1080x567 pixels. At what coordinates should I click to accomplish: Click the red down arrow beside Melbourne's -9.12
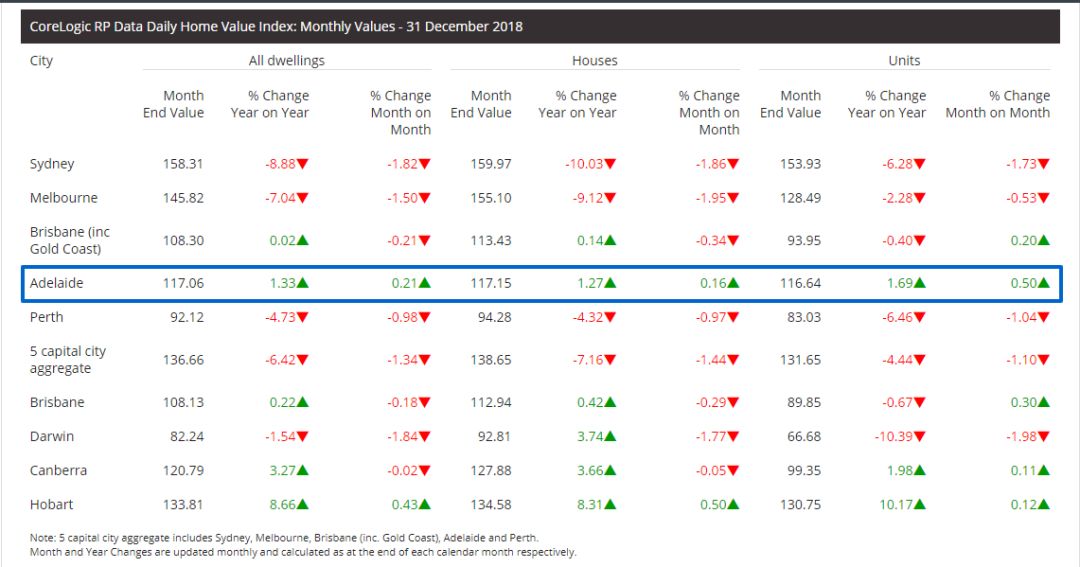pyautogui.click(x=610, y=198)
